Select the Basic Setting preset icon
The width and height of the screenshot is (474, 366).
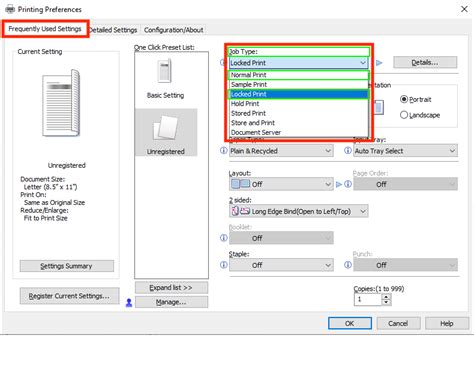tap(165, 71)
